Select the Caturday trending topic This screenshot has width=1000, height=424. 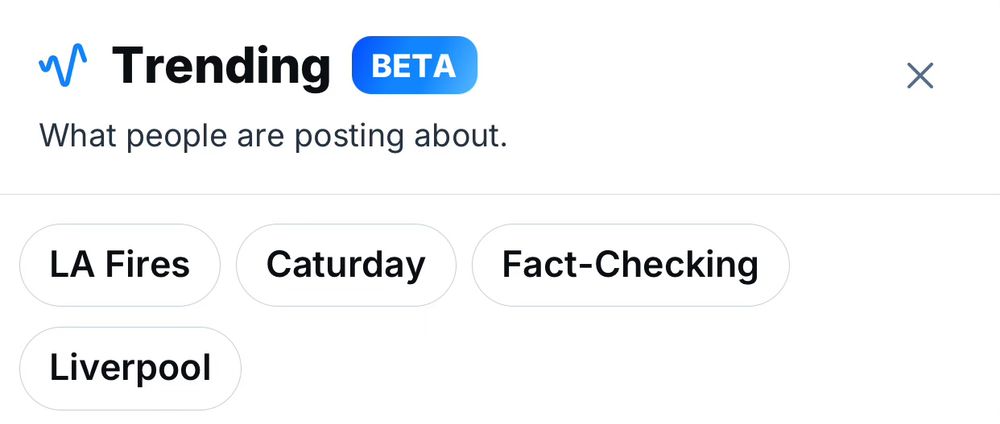[x=346, y=265]
